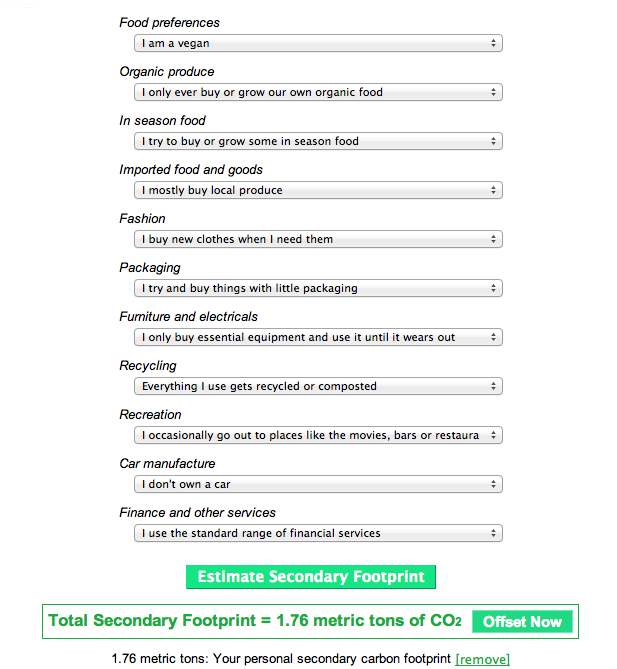The height and width of the screenshot is (669, 617).
Task: Change the Imported food and goods selection
Action: click(318, 190)
